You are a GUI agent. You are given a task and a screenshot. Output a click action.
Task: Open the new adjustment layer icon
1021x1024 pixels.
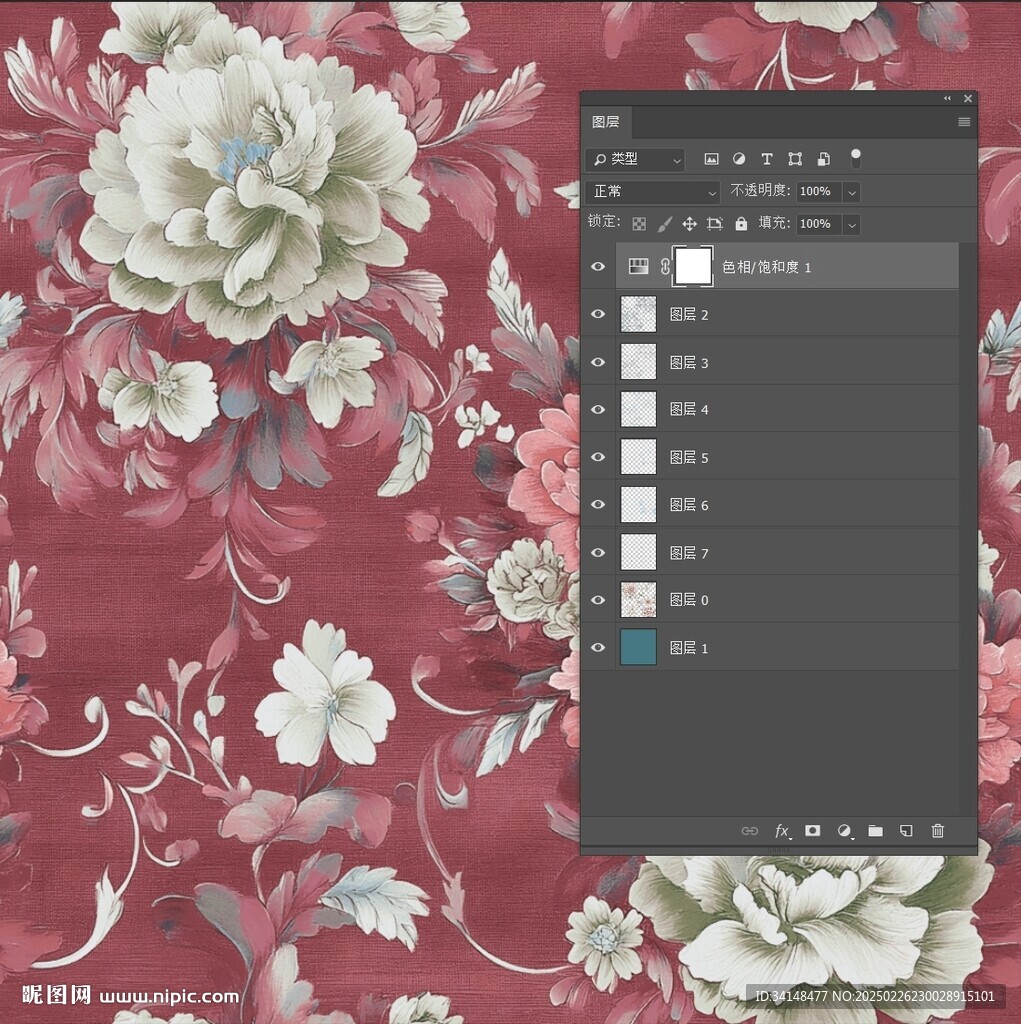844,831
